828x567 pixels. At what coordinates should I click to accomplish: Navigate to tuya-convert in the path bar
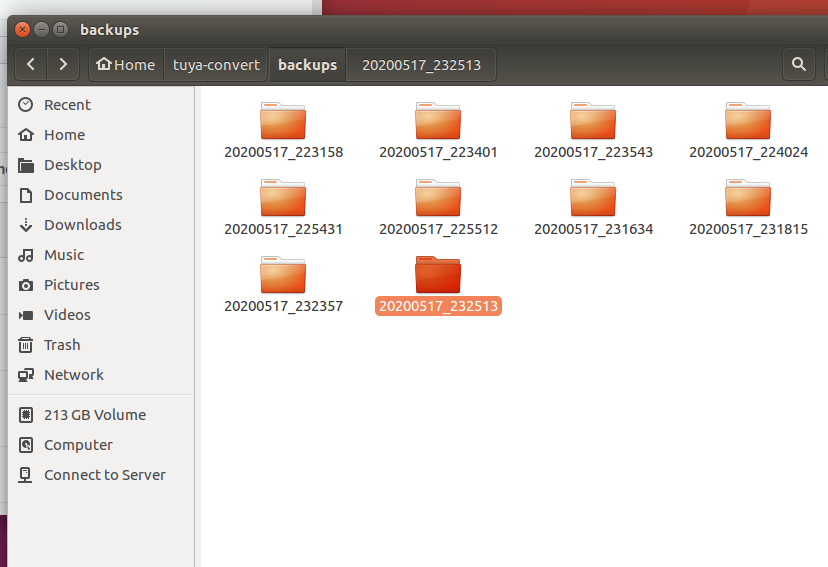(x=216, y=64)
